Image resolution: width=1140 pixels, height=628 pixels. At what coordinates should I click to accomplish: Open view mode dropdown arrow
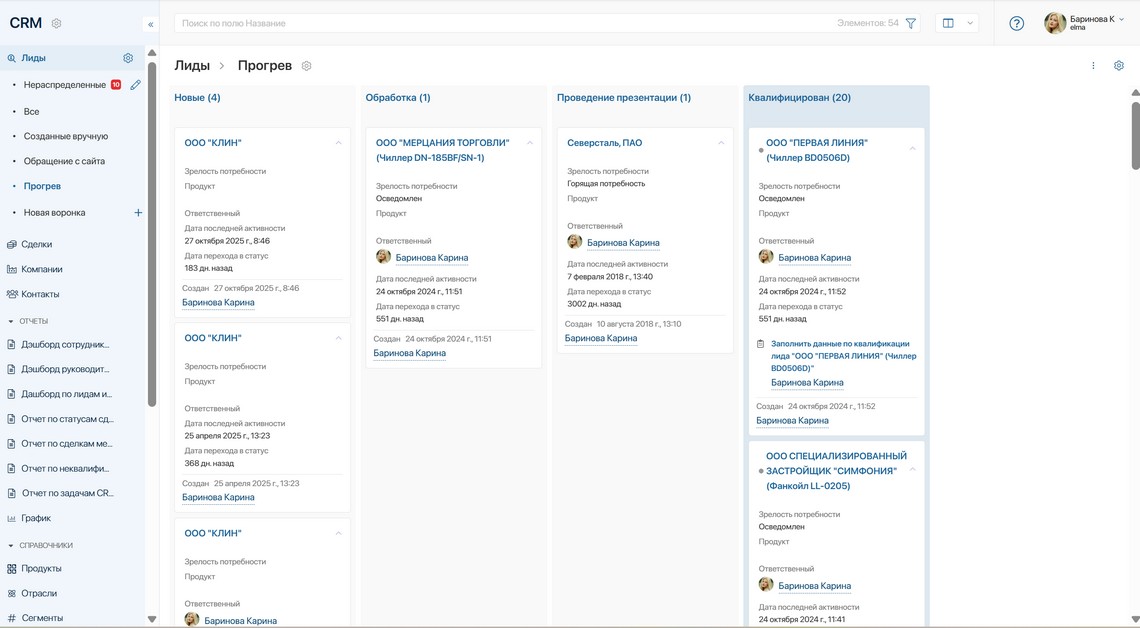(970, 23)
